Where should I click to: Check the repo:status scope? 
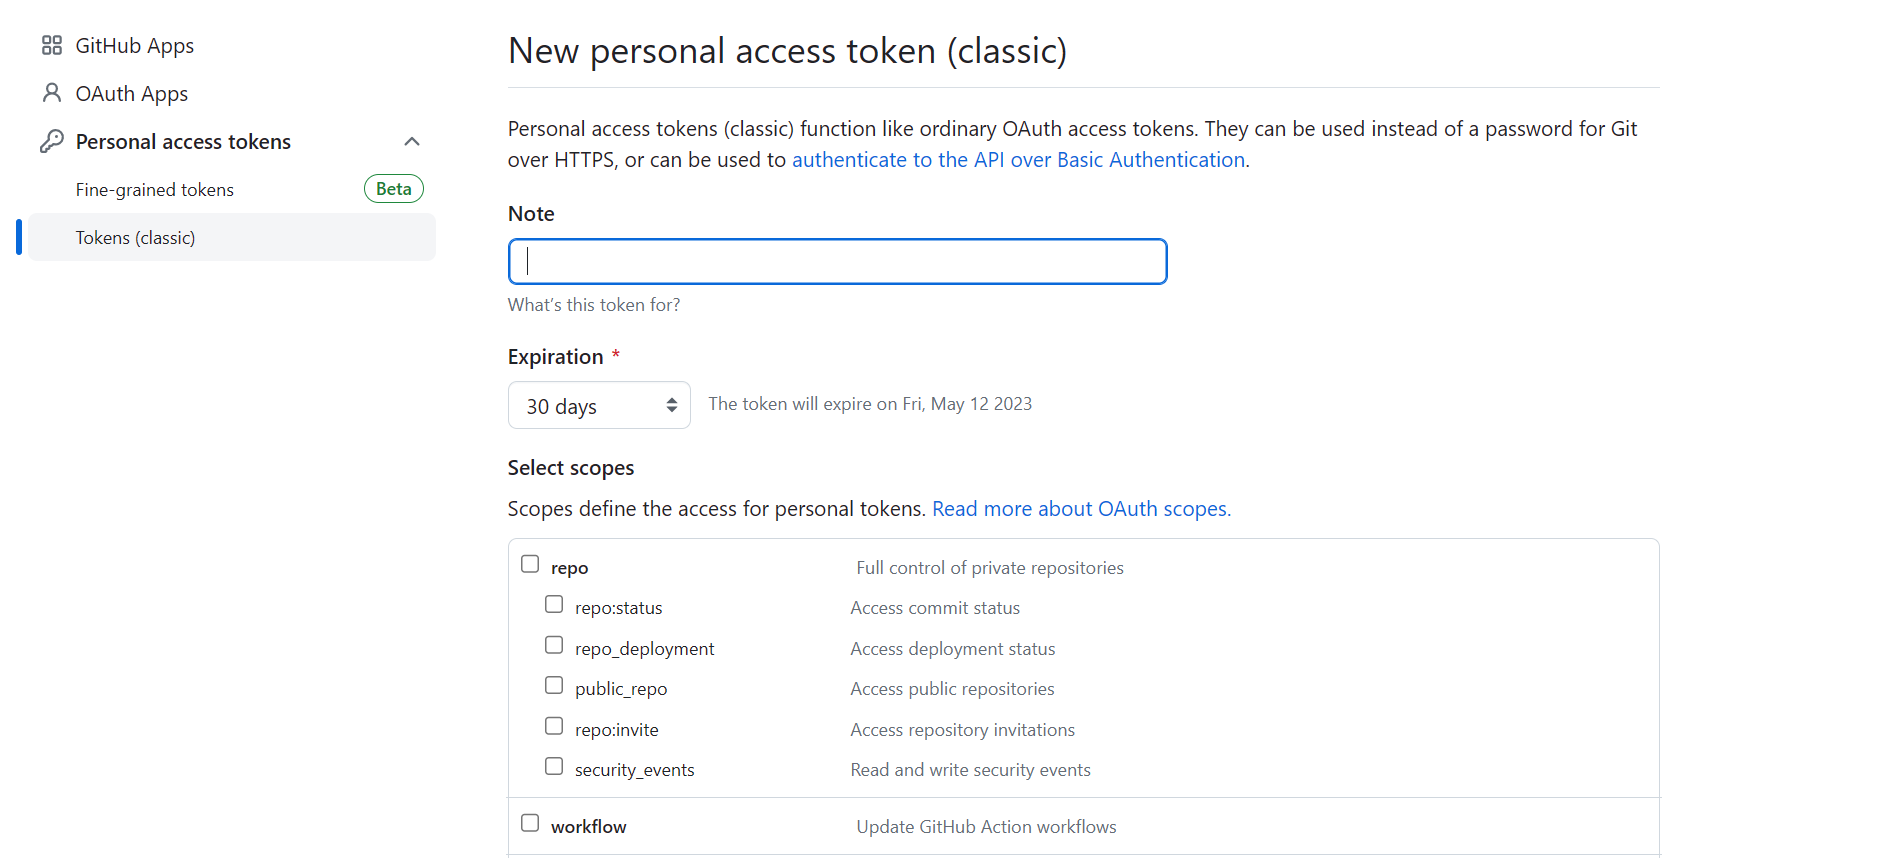coord(554,604)
